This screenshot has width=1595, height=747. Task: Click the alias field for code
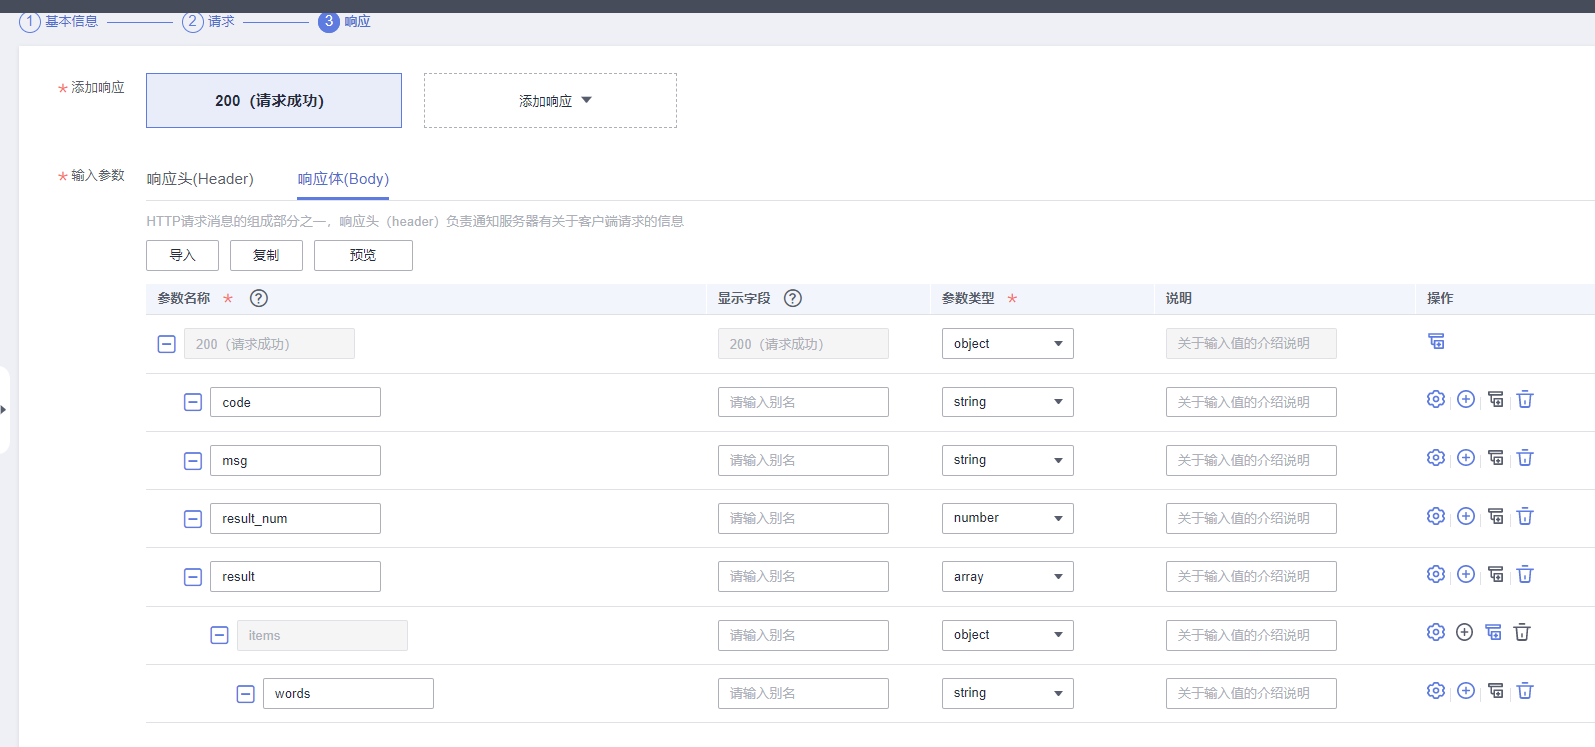[803, 402]
